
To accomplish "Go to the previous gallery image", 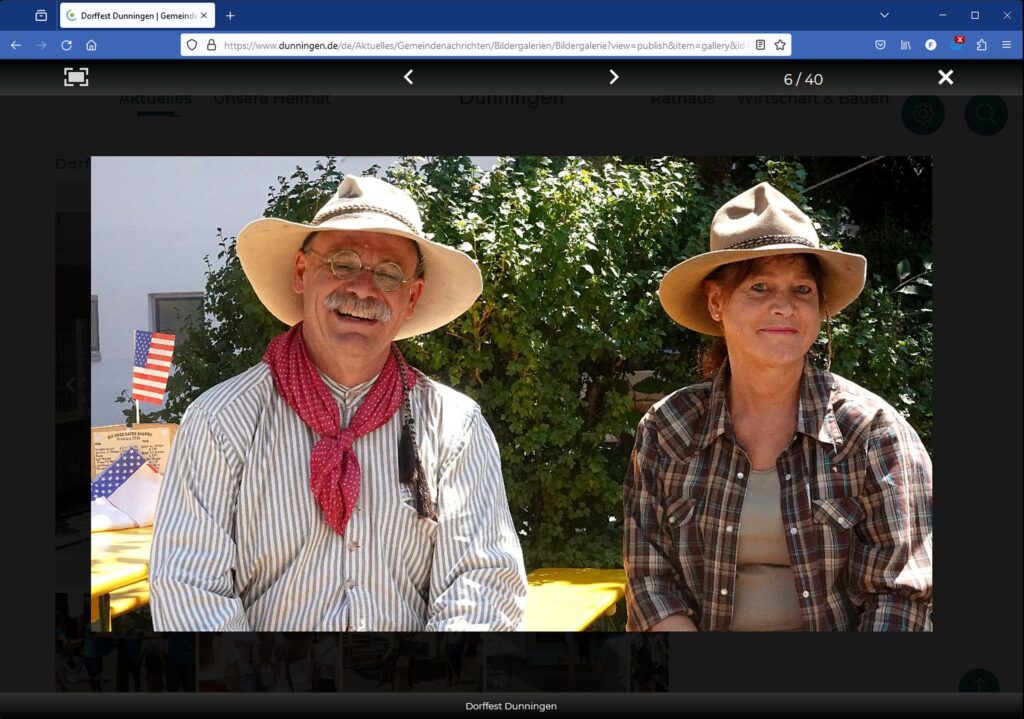I will tap(408, 77).
